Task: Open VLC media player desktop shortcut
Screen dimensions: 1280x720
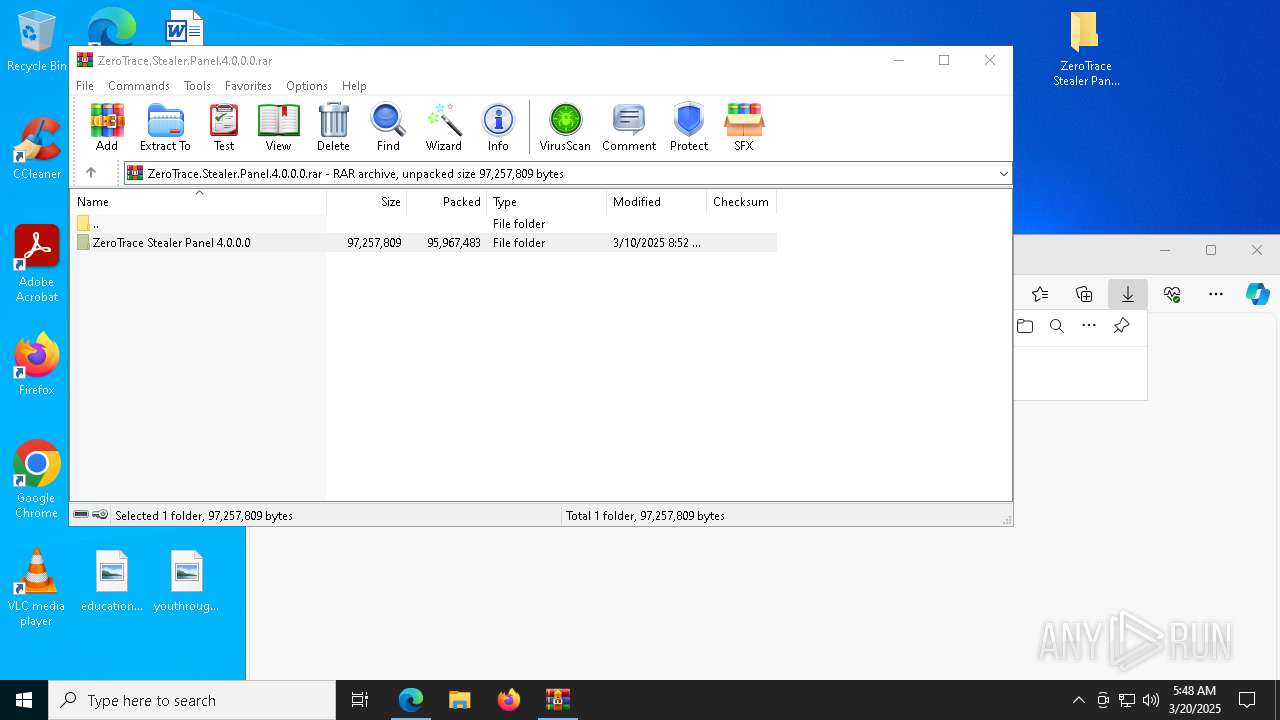Action: (37, 588)
